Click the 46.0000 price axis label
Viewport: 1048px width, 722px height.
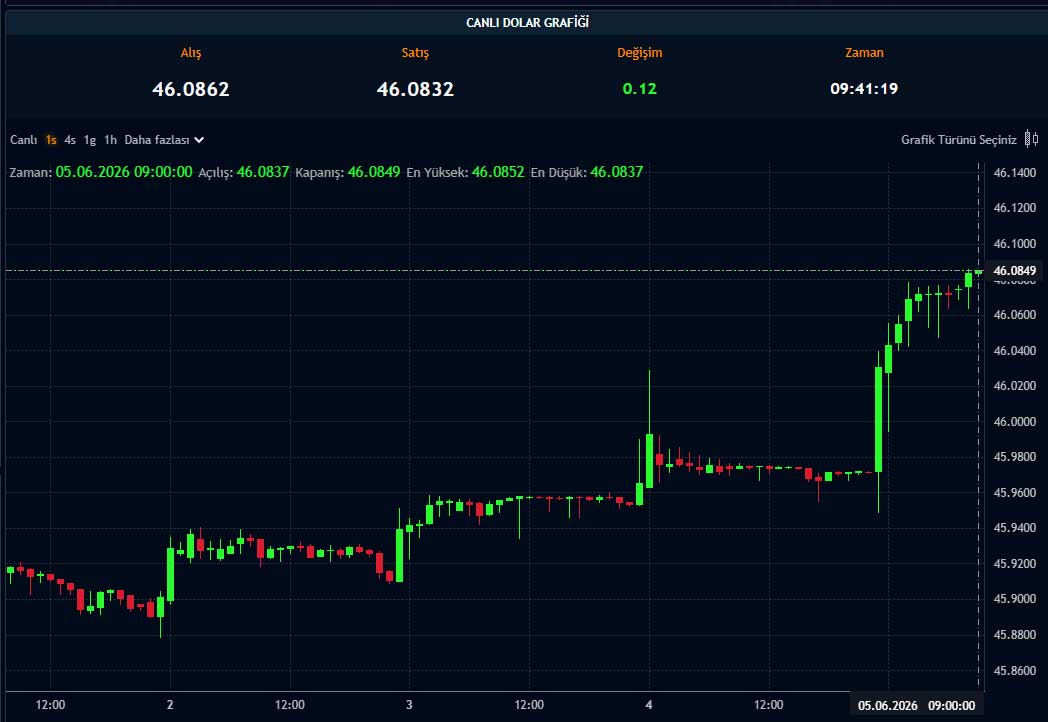pyautogui.click(x=1015, y=421)
